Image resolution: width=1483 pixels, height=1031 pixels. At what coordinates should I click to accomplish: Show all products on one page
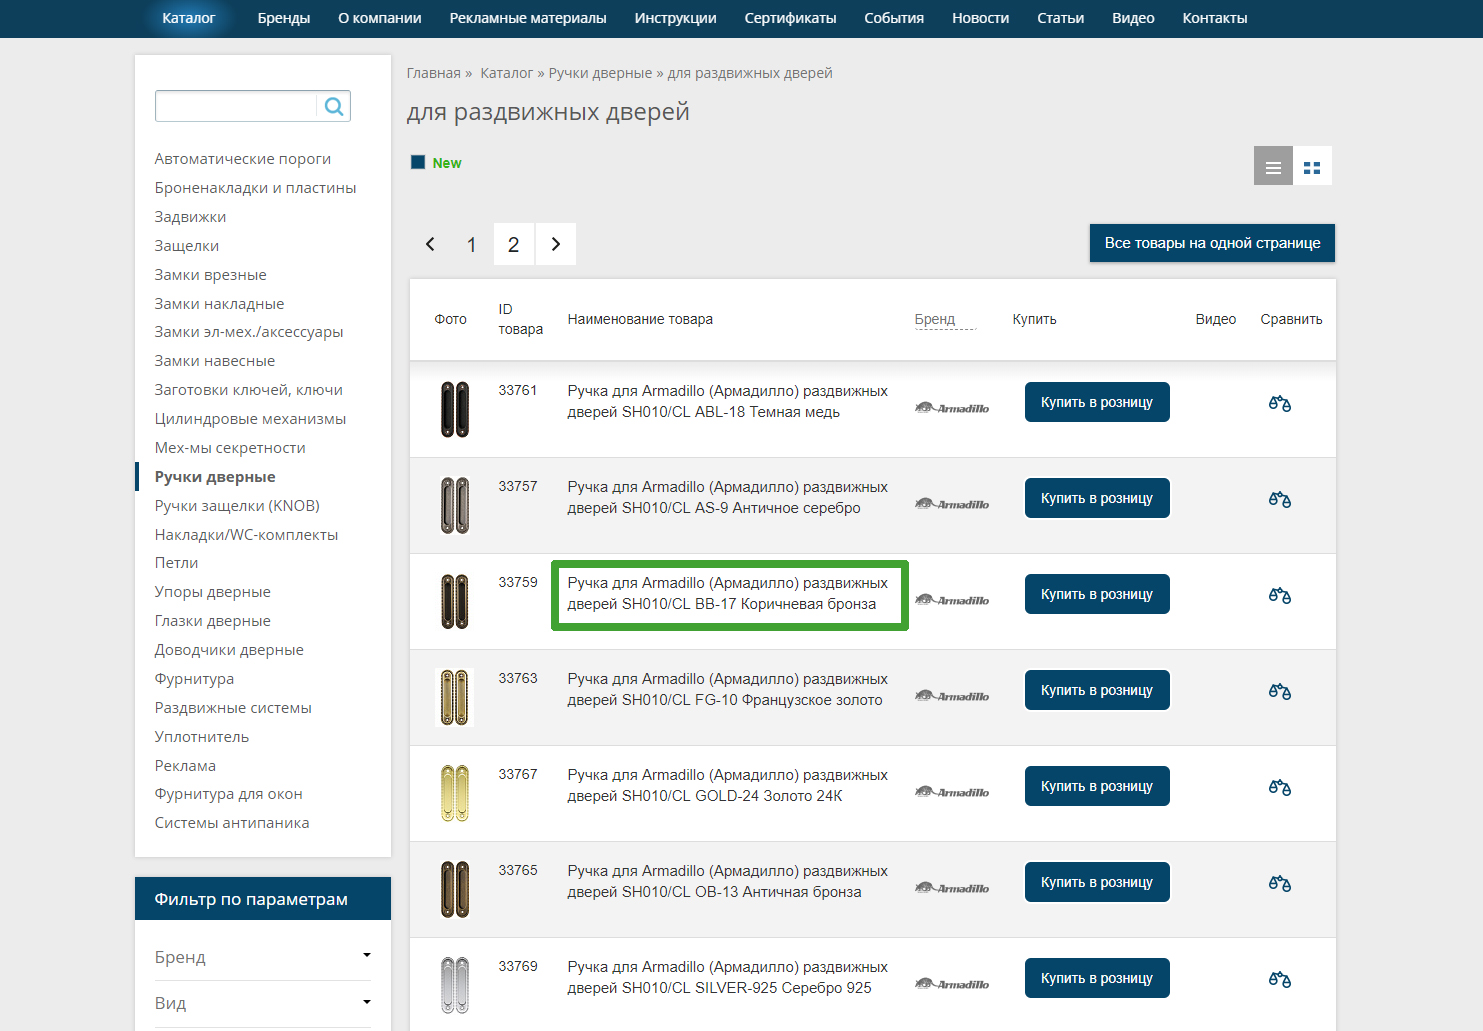point(1212,243)
